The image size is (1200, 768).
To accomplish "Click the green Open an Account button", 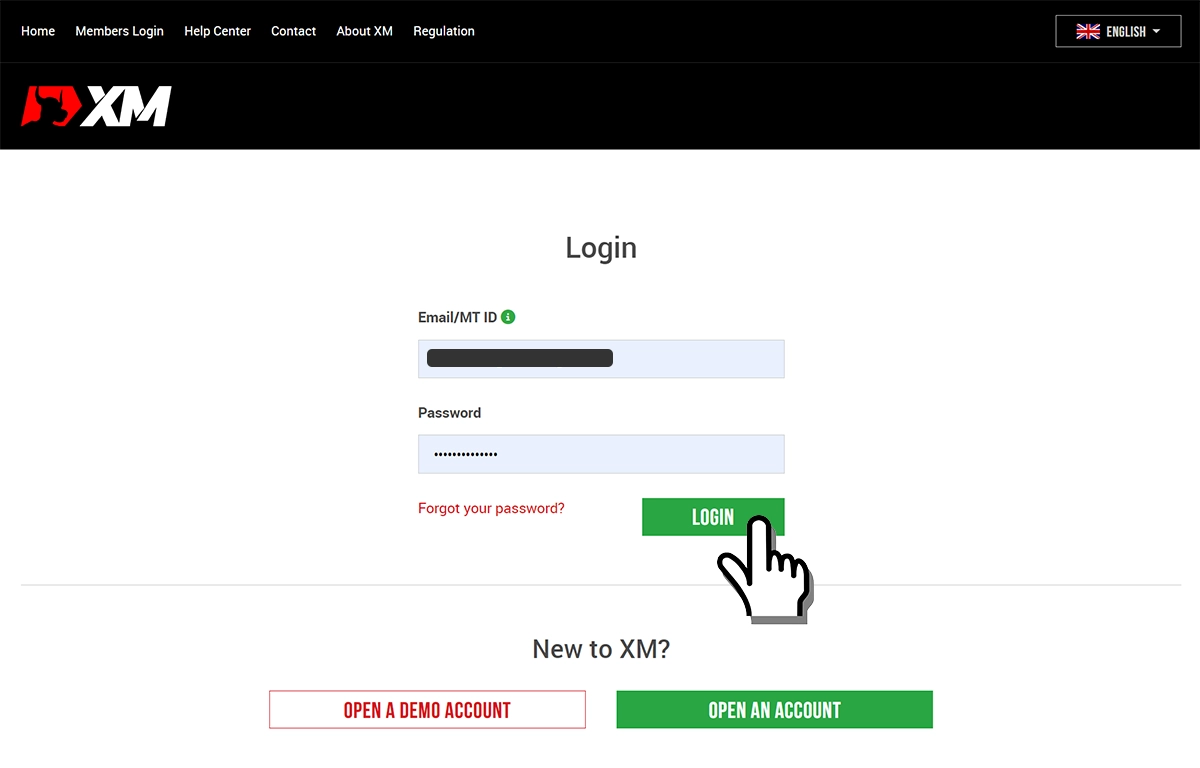I will [774, 710].
